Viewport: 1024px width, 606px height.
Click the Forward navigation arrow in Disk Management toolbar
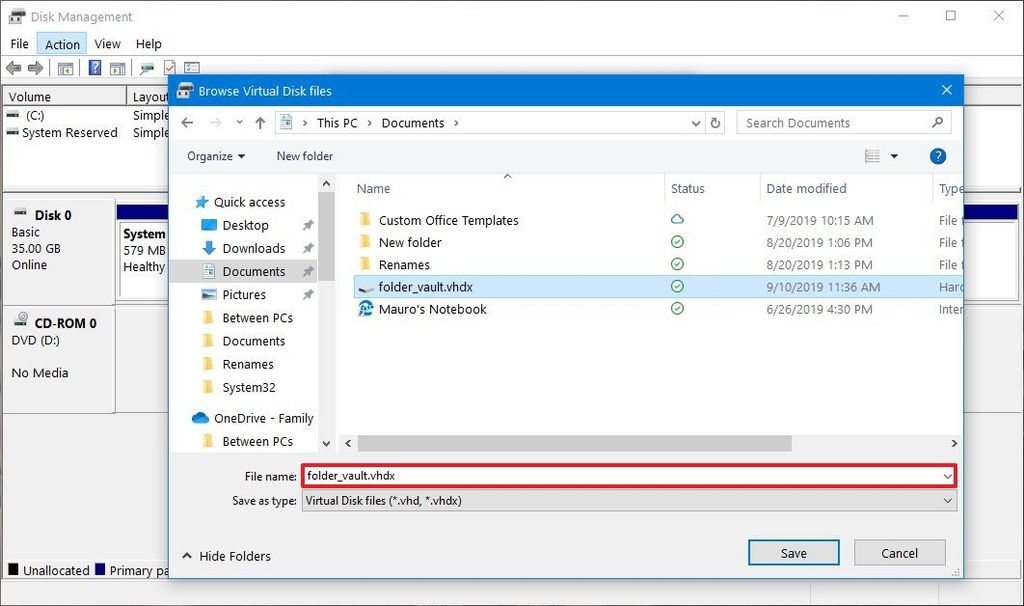click(x=34, y=67)
